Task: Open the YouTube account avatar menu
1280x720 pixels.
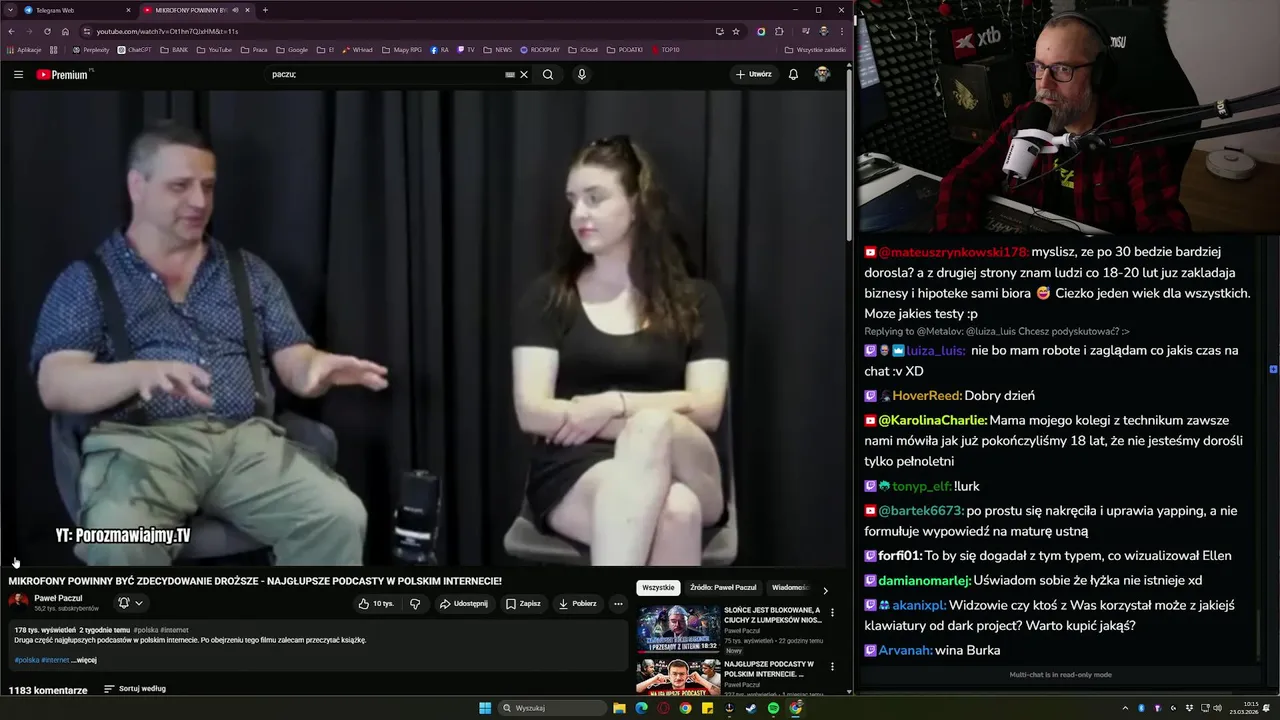Action: (x=822, y=74)
